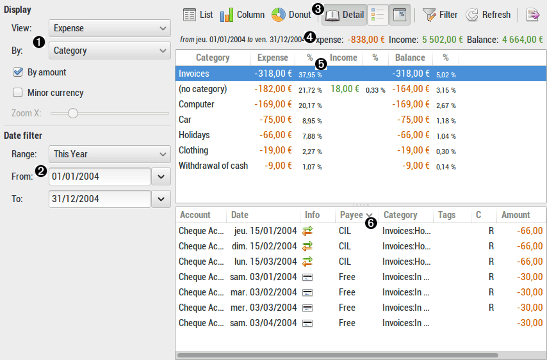Click card payment icon on 03/02/2004 row

point(307,293)
